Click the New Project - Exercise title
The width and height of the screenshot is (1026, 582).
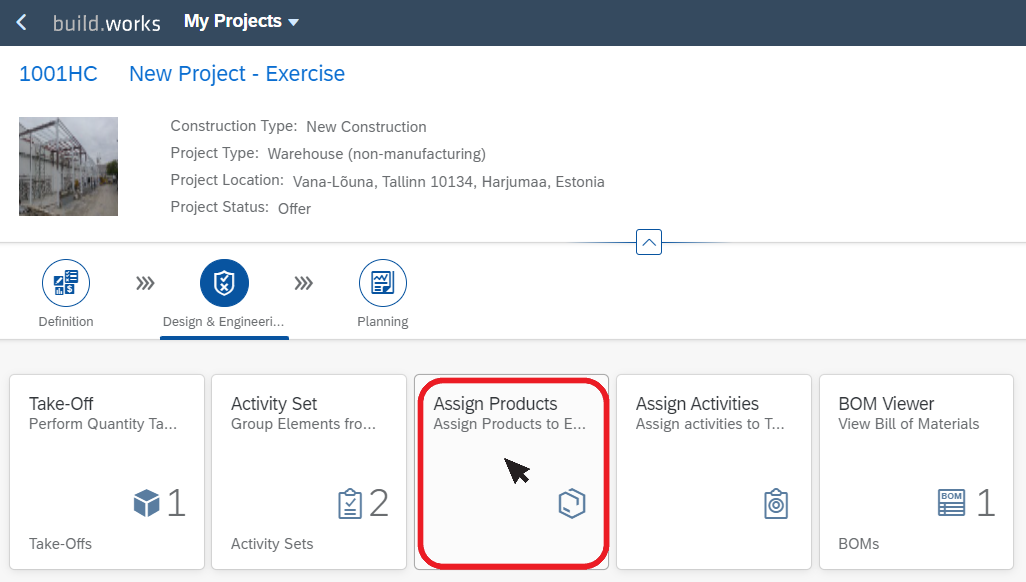(237, 74)
